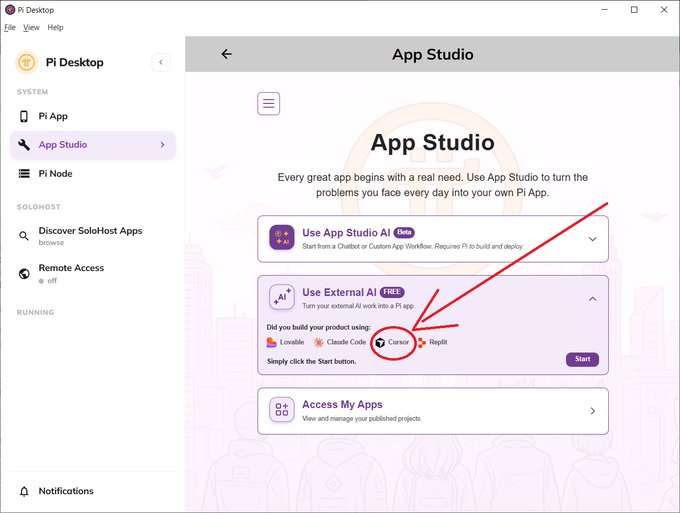Click the Lovable logo icon
The width and height of the screenshot is (680, 513).
coord(271,342)
